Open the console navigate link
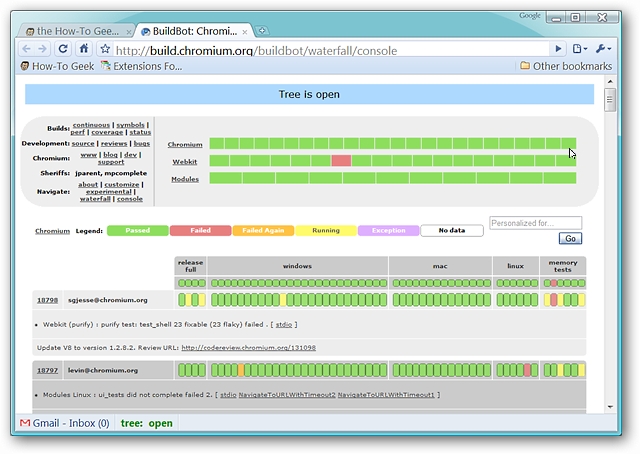The width and height of the screenshot is (640, 454). pos(130,199)
